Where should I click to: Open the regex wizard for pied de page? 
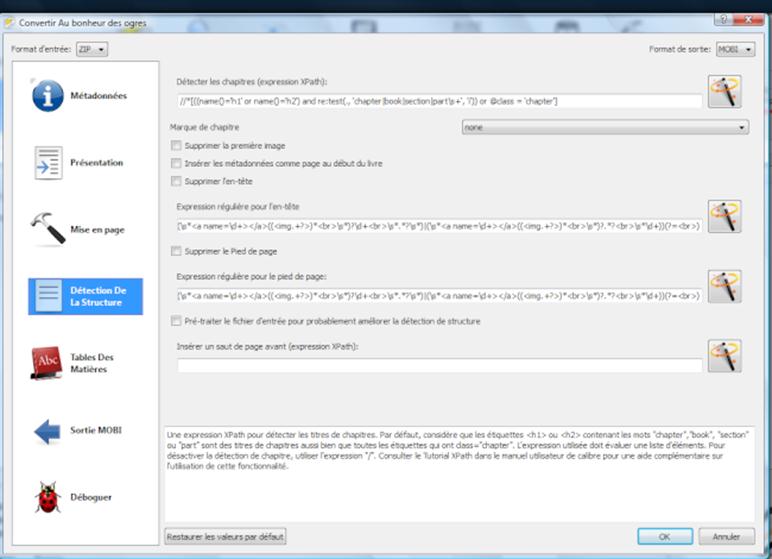[x=724, y=287]
